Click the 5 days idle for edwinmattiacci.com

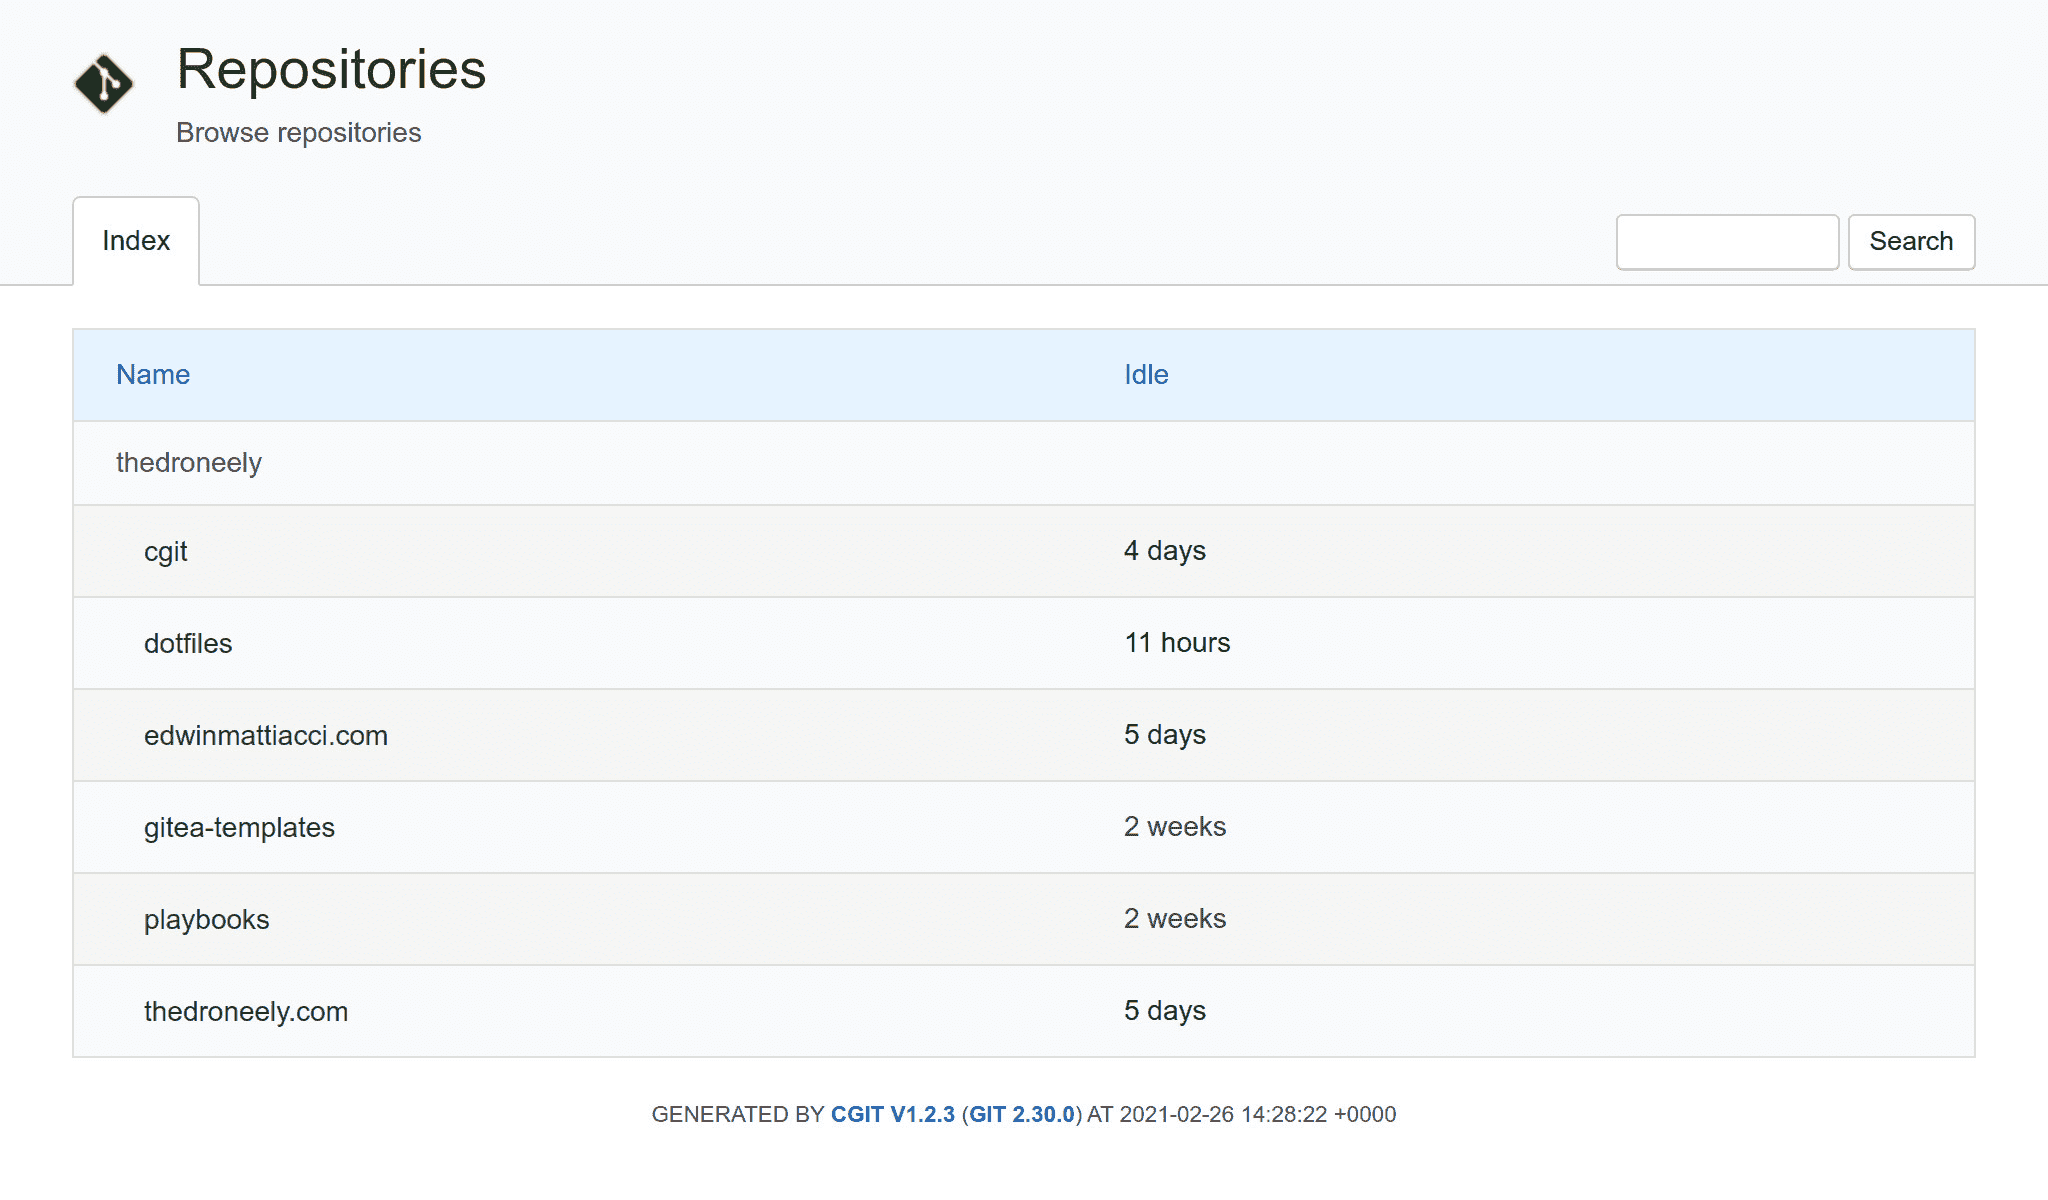1165,735
